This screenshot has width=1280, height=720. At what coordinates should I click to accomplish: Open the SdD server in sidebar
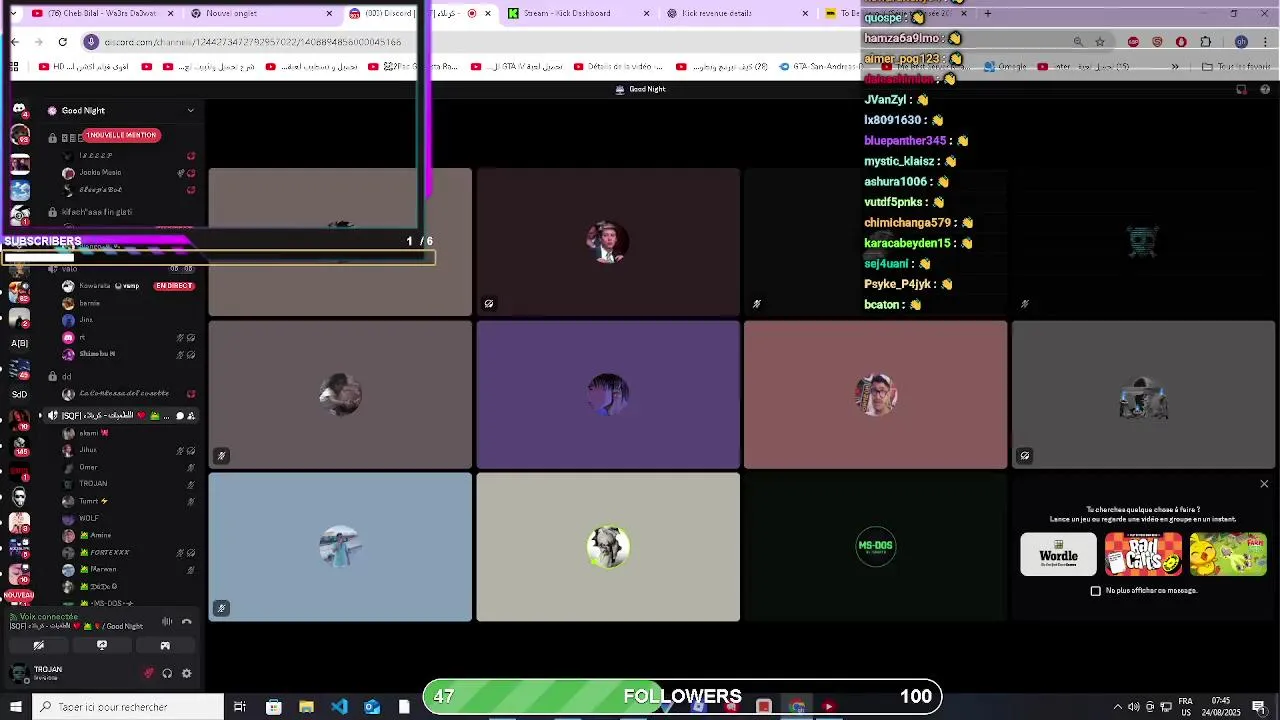pos(19,394)
